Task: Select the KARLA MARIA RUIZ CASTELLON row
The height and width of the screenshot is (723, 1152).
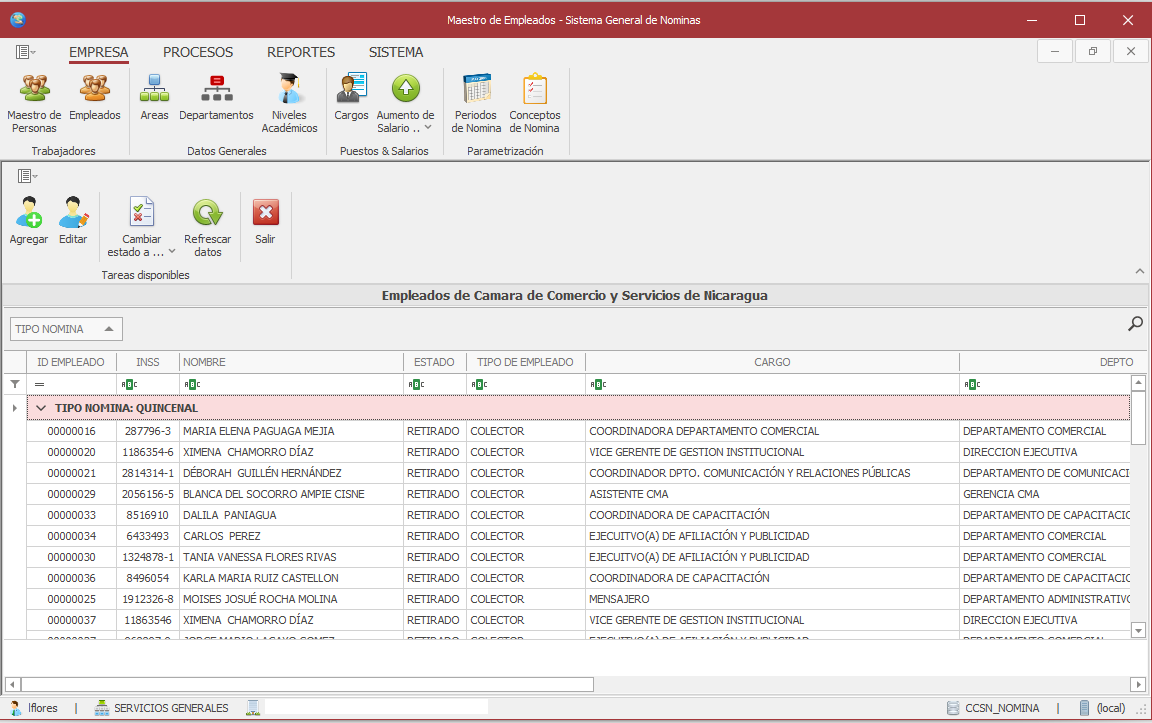Action: click(x=578, y=578)
